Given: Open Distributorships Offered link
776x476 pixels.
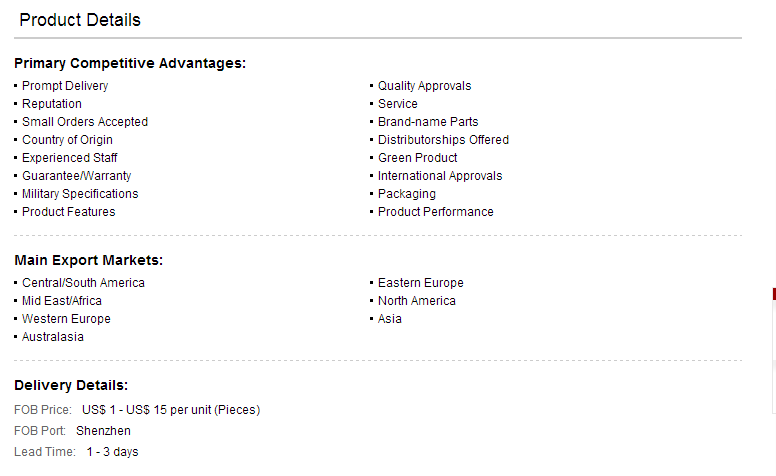Looking at the screenshot, I should point(443,140).
